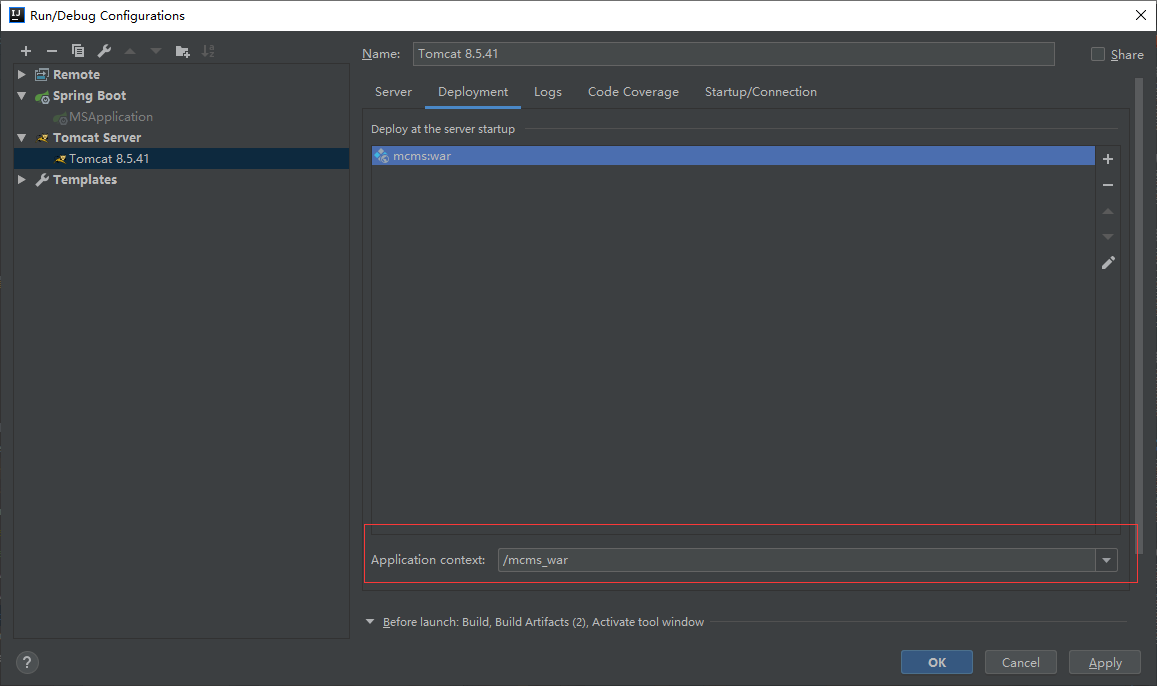Copy configuration icon in left toolbar
Viewport: 1157px width, 686px height.
[77, 51]
